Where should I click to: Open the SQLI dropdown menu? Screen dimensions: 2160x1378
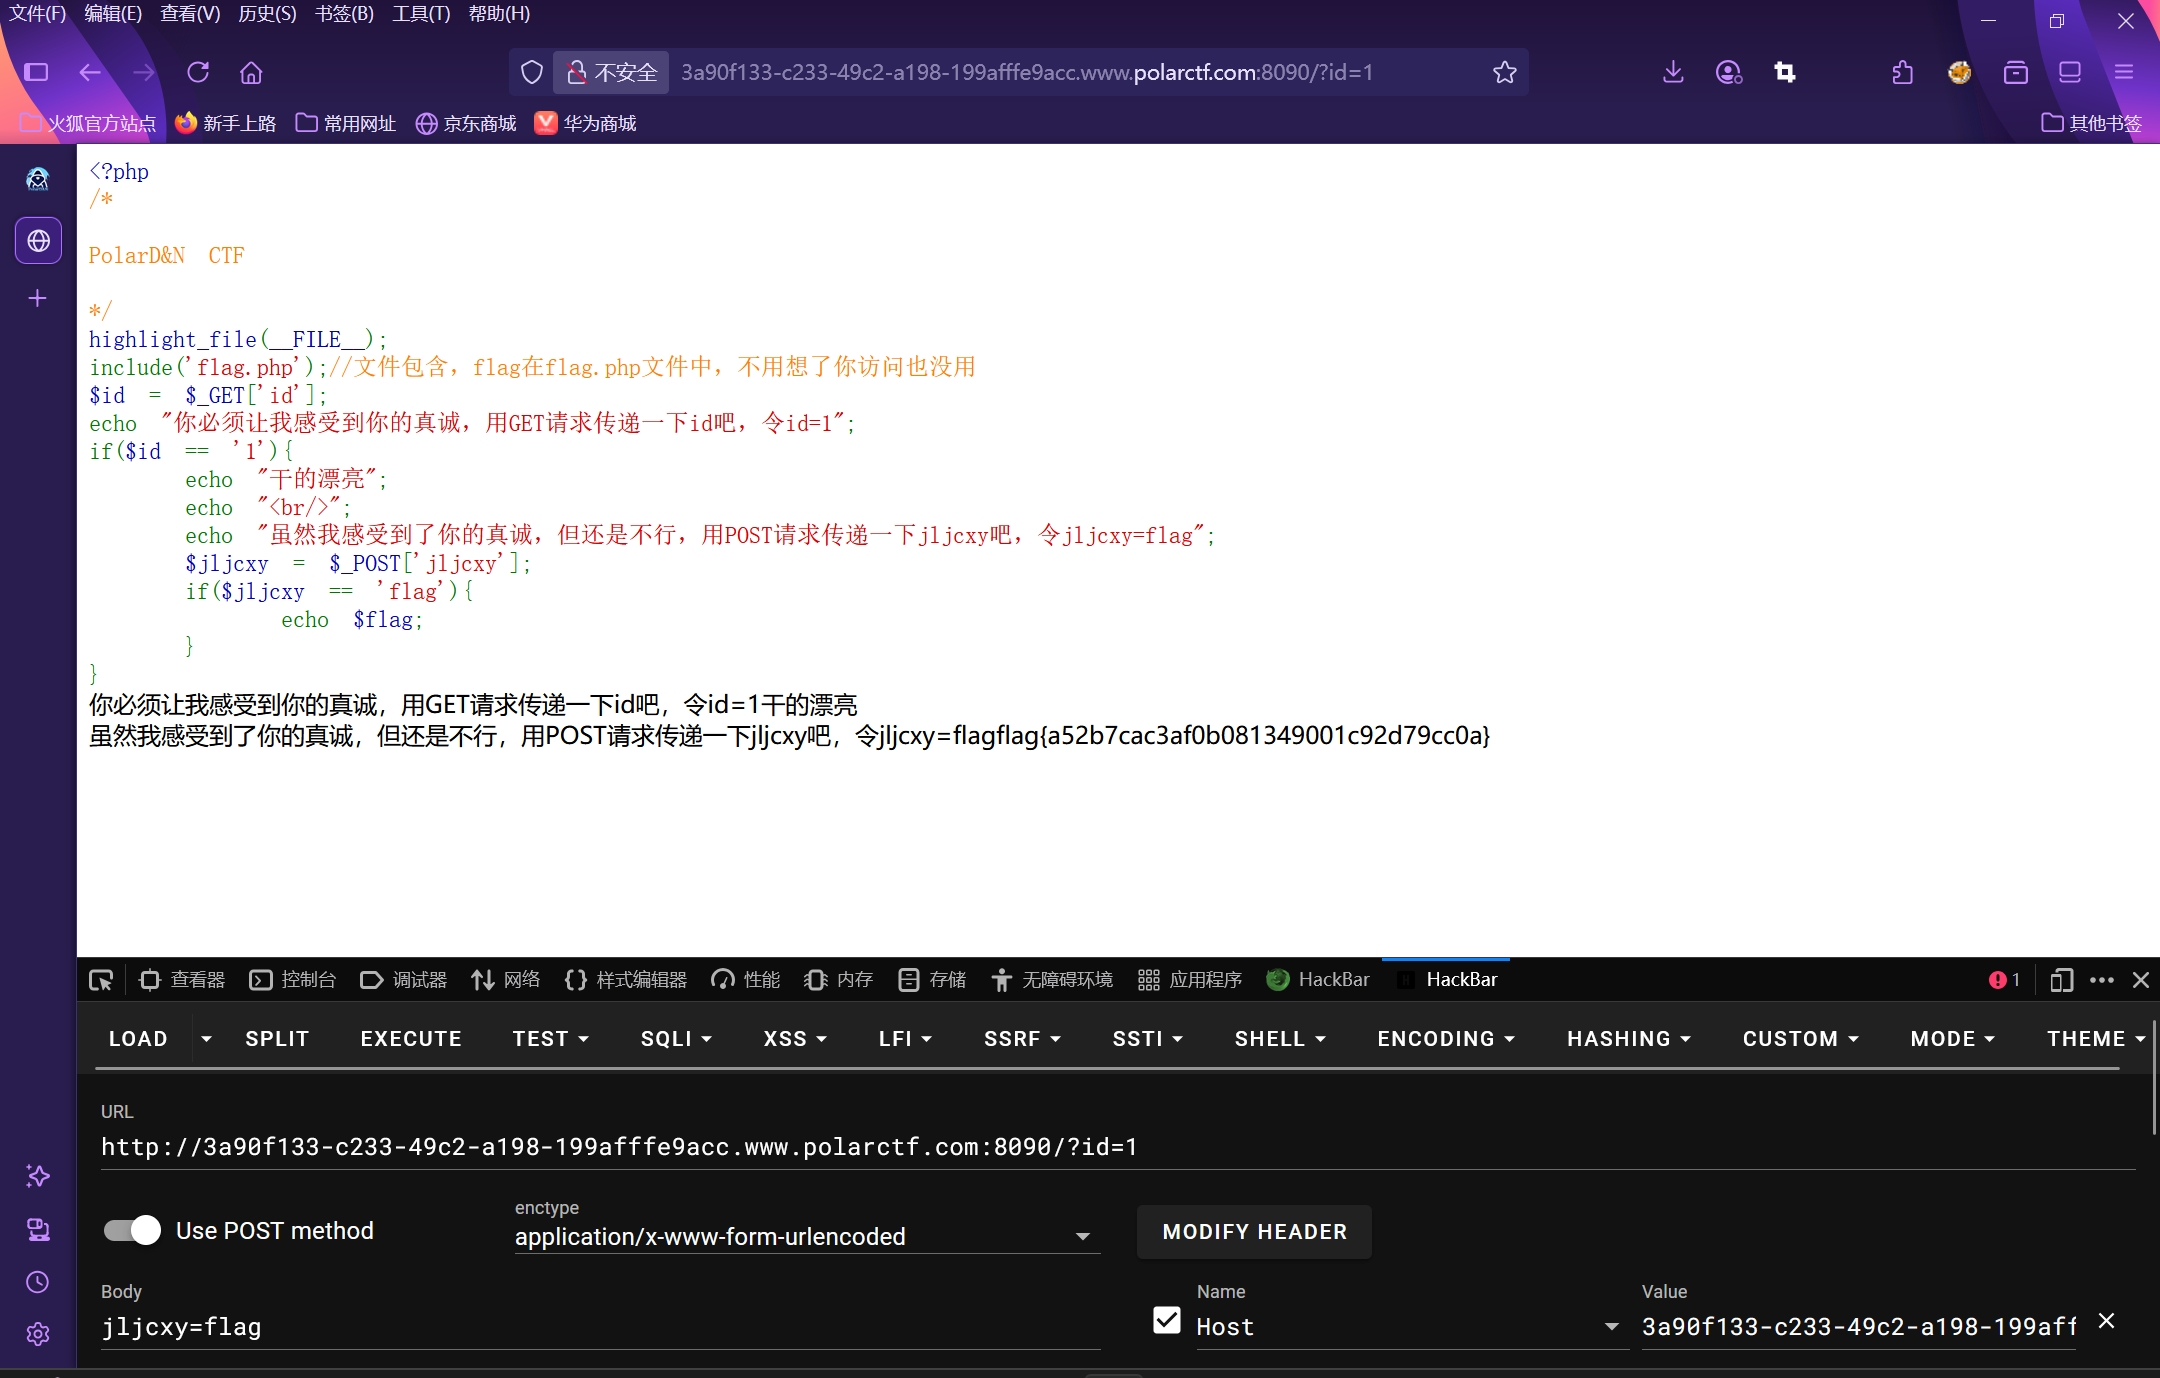676,1039
